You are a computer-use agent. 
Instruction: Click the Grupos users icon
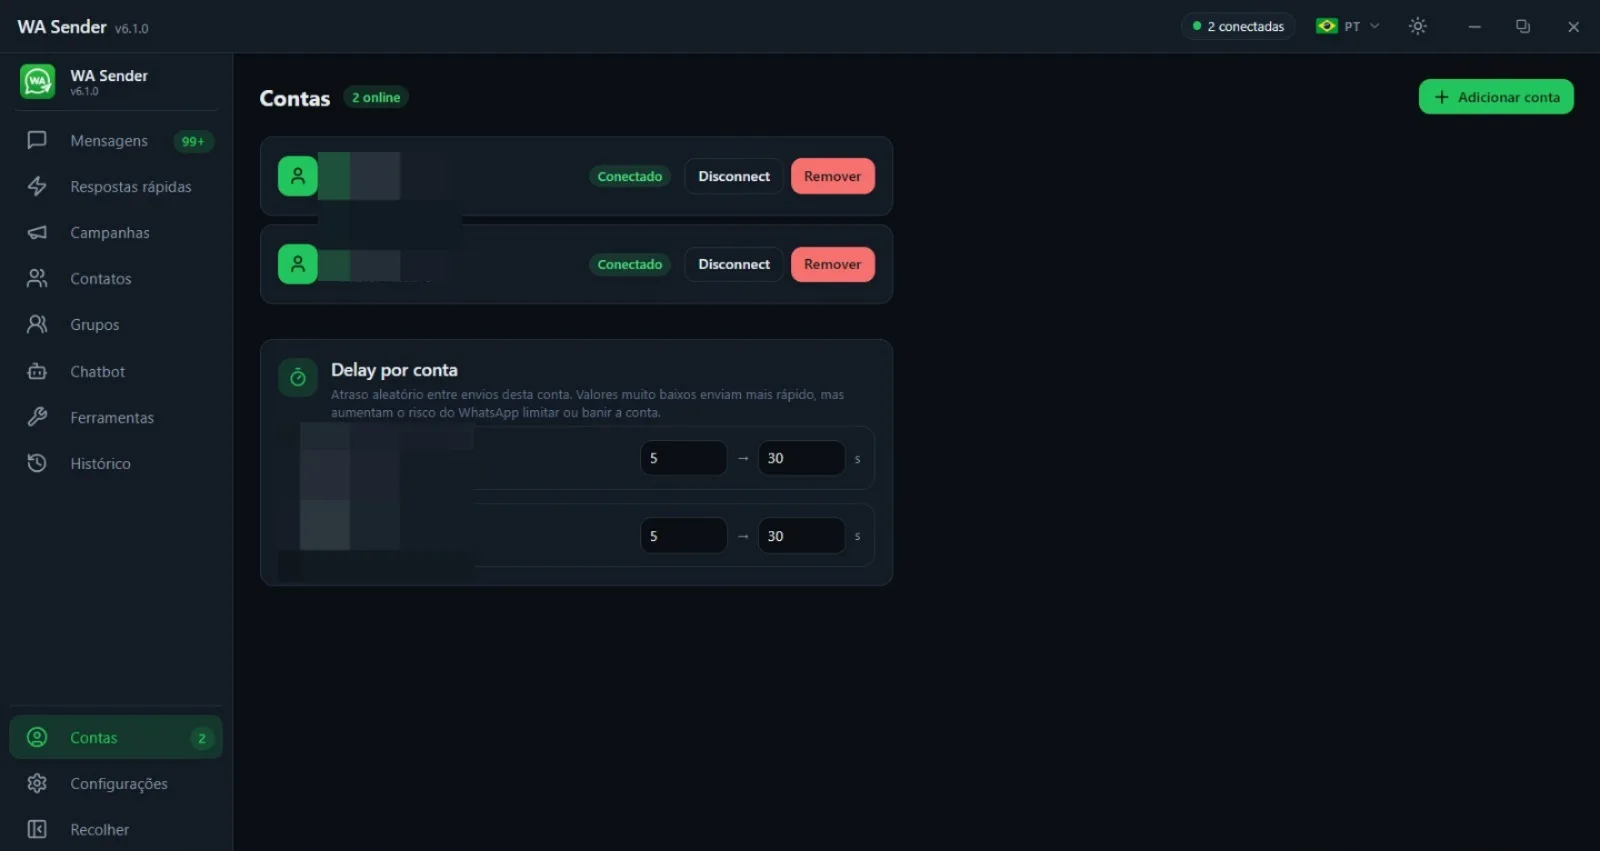37,324
